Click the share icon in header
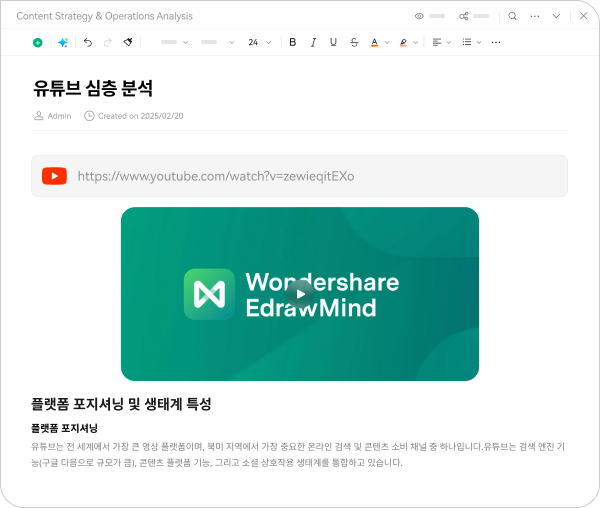 pos(464,16)
